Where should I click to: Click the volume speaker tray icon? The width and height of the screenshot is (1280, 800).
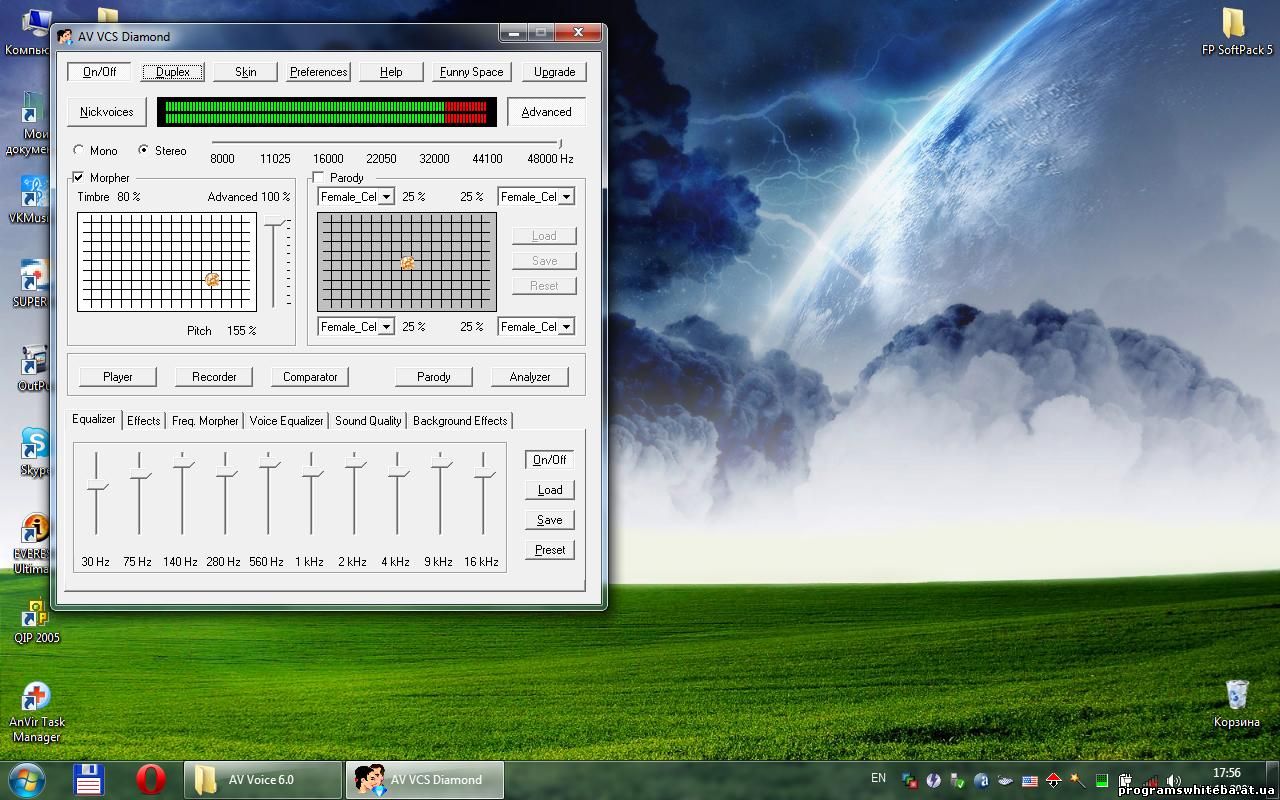tap(1174, 781)
